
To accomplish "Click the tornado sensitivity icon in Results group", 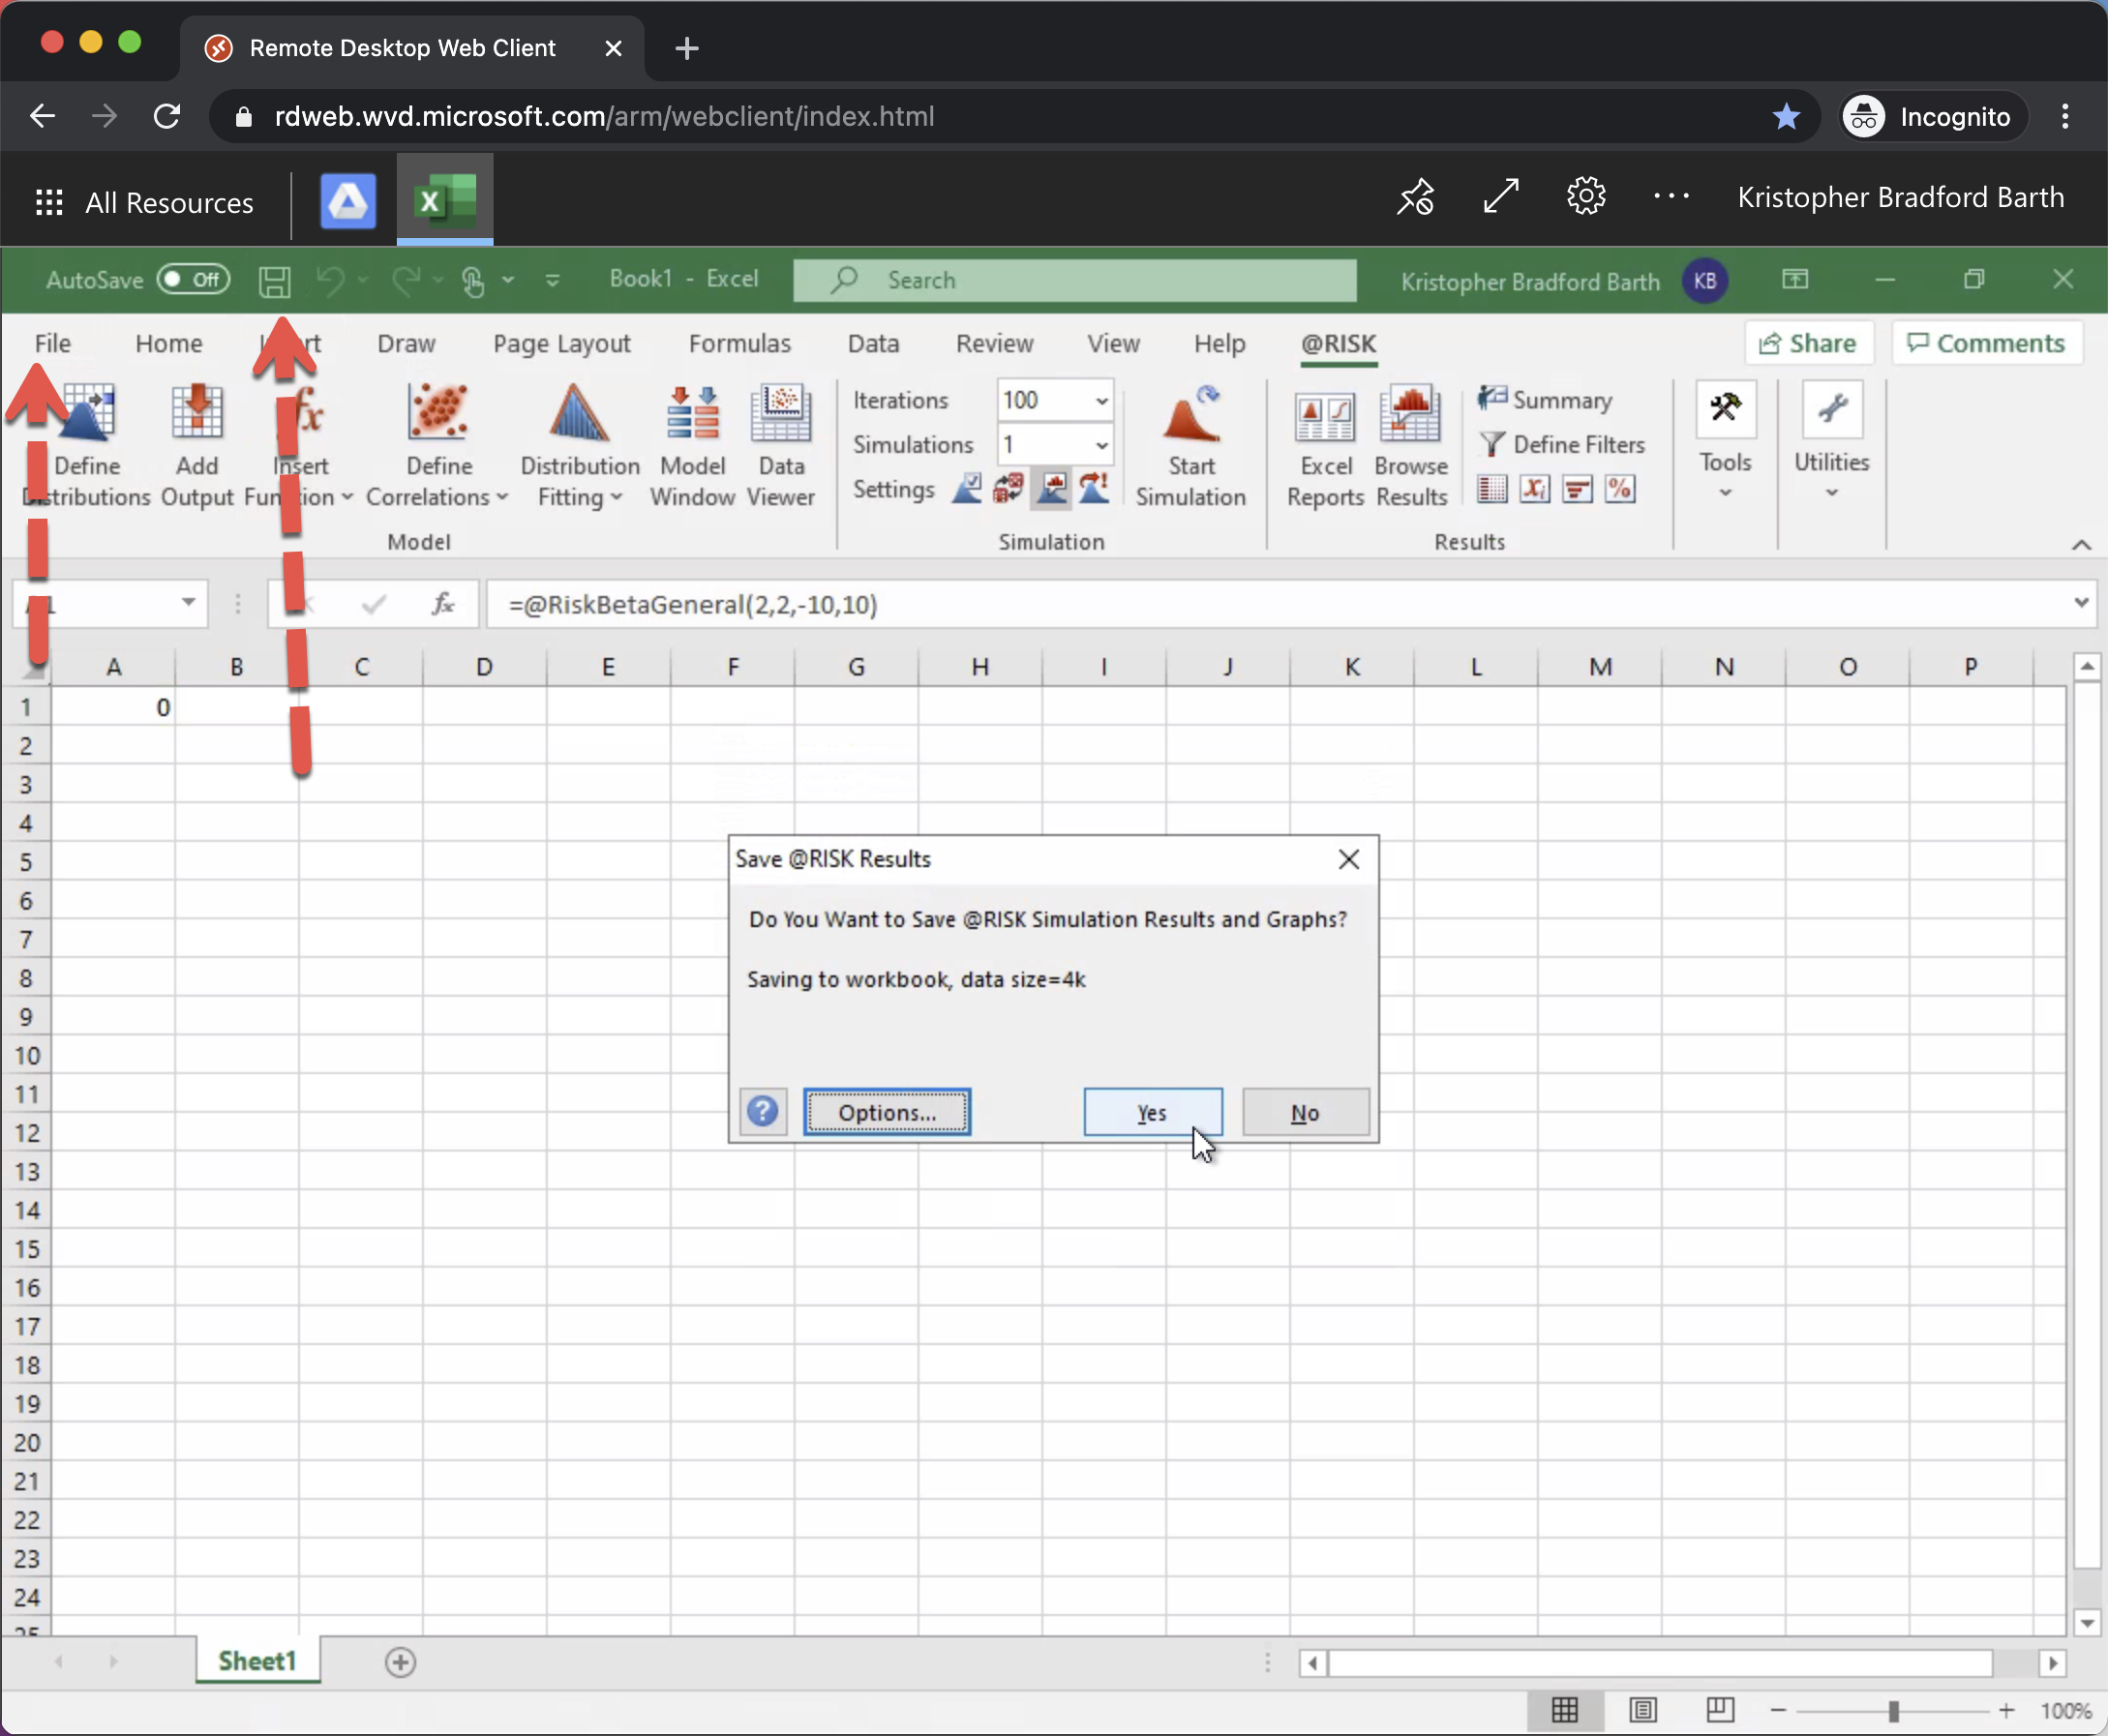I will pyautogui.click(x=1577, y=489).
